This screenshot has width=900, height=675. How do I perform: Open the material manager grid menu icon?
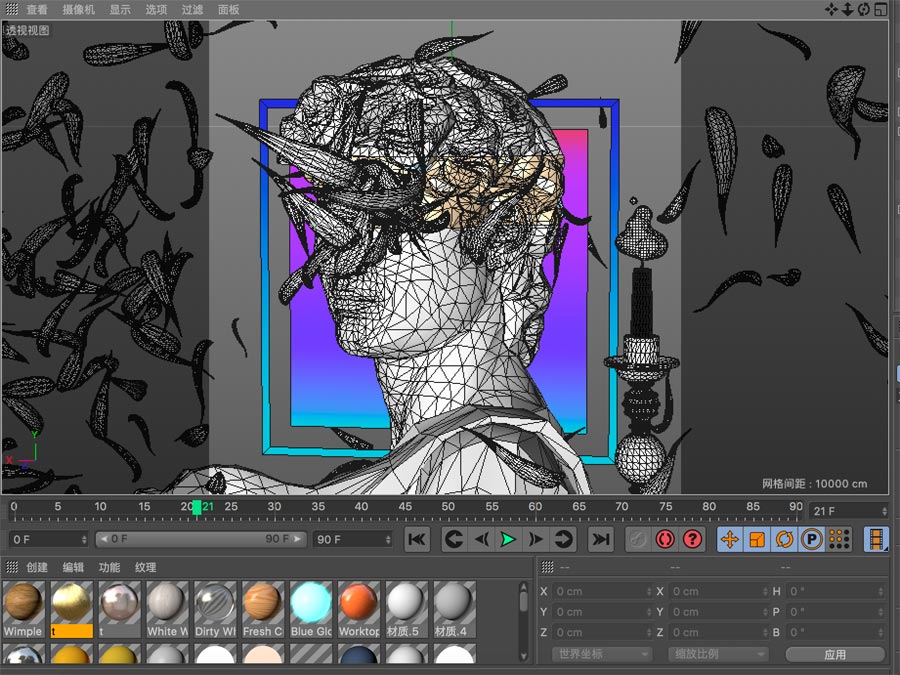pyautogui.click(x=13, y=567)
